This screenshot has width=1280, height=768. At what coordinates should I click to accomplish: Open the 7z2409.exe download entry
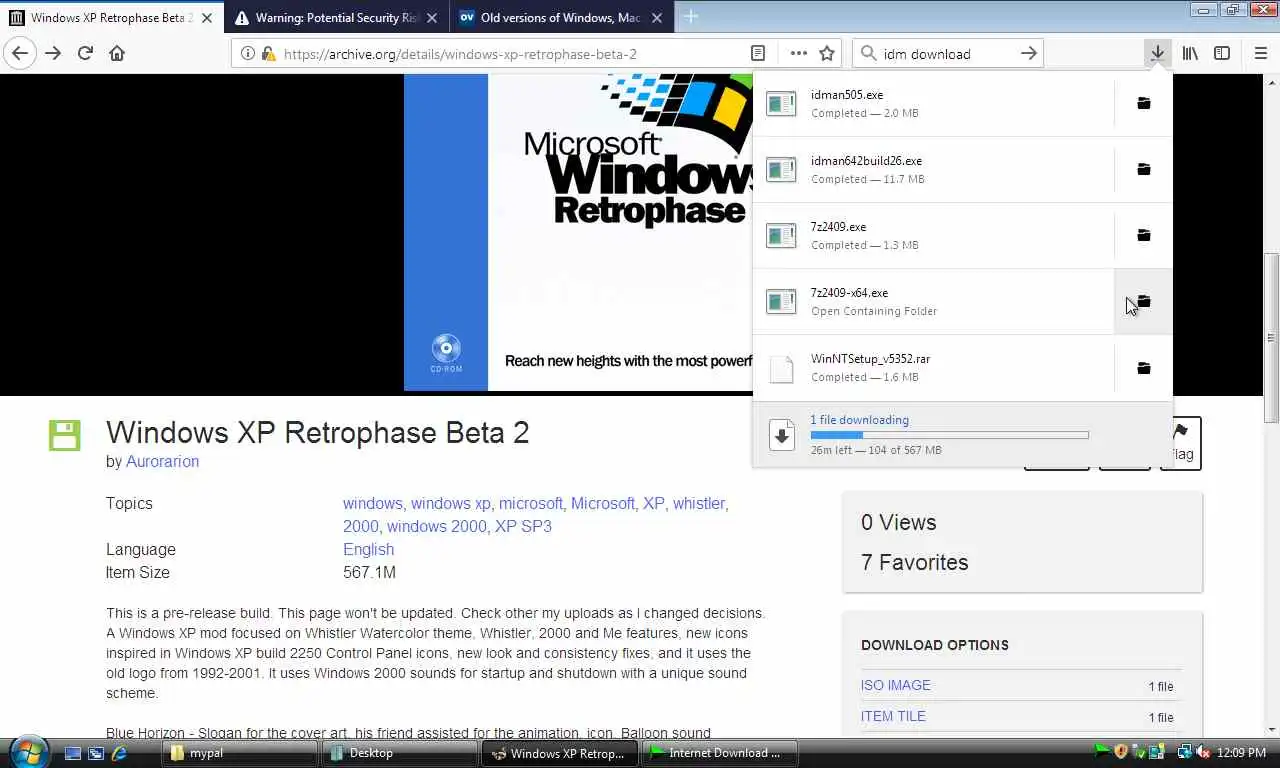933,235
